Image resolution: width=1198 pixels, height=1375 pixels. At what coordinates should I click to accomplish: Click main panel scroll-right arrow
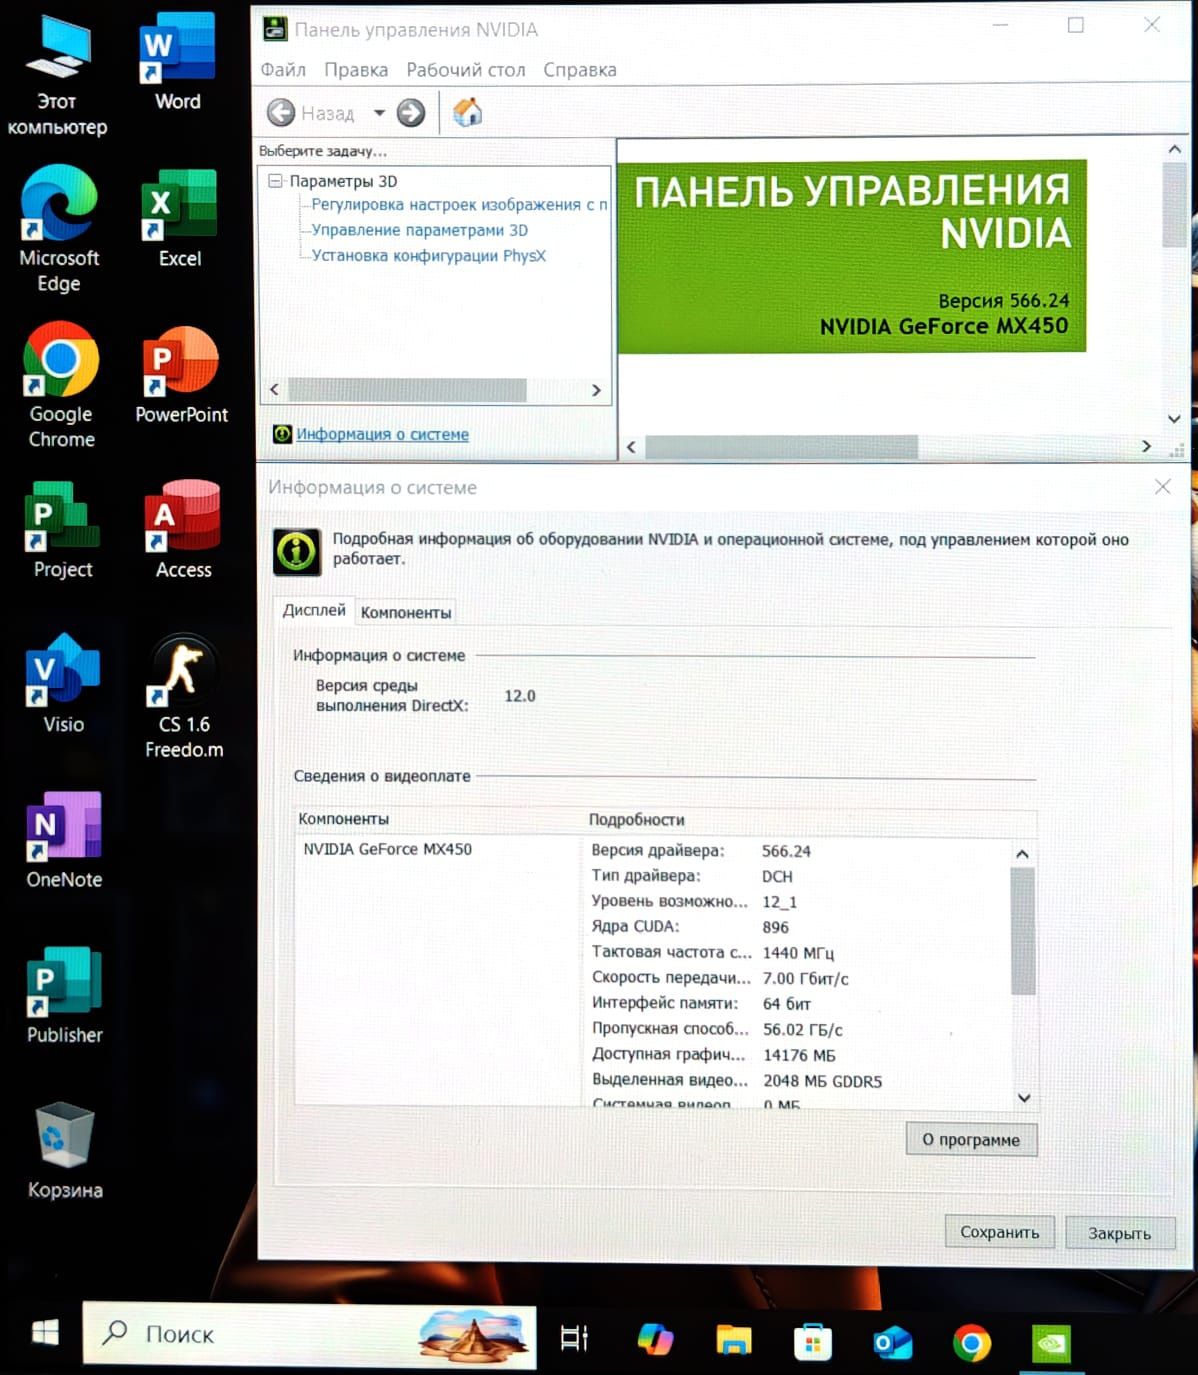point(1146,447)
